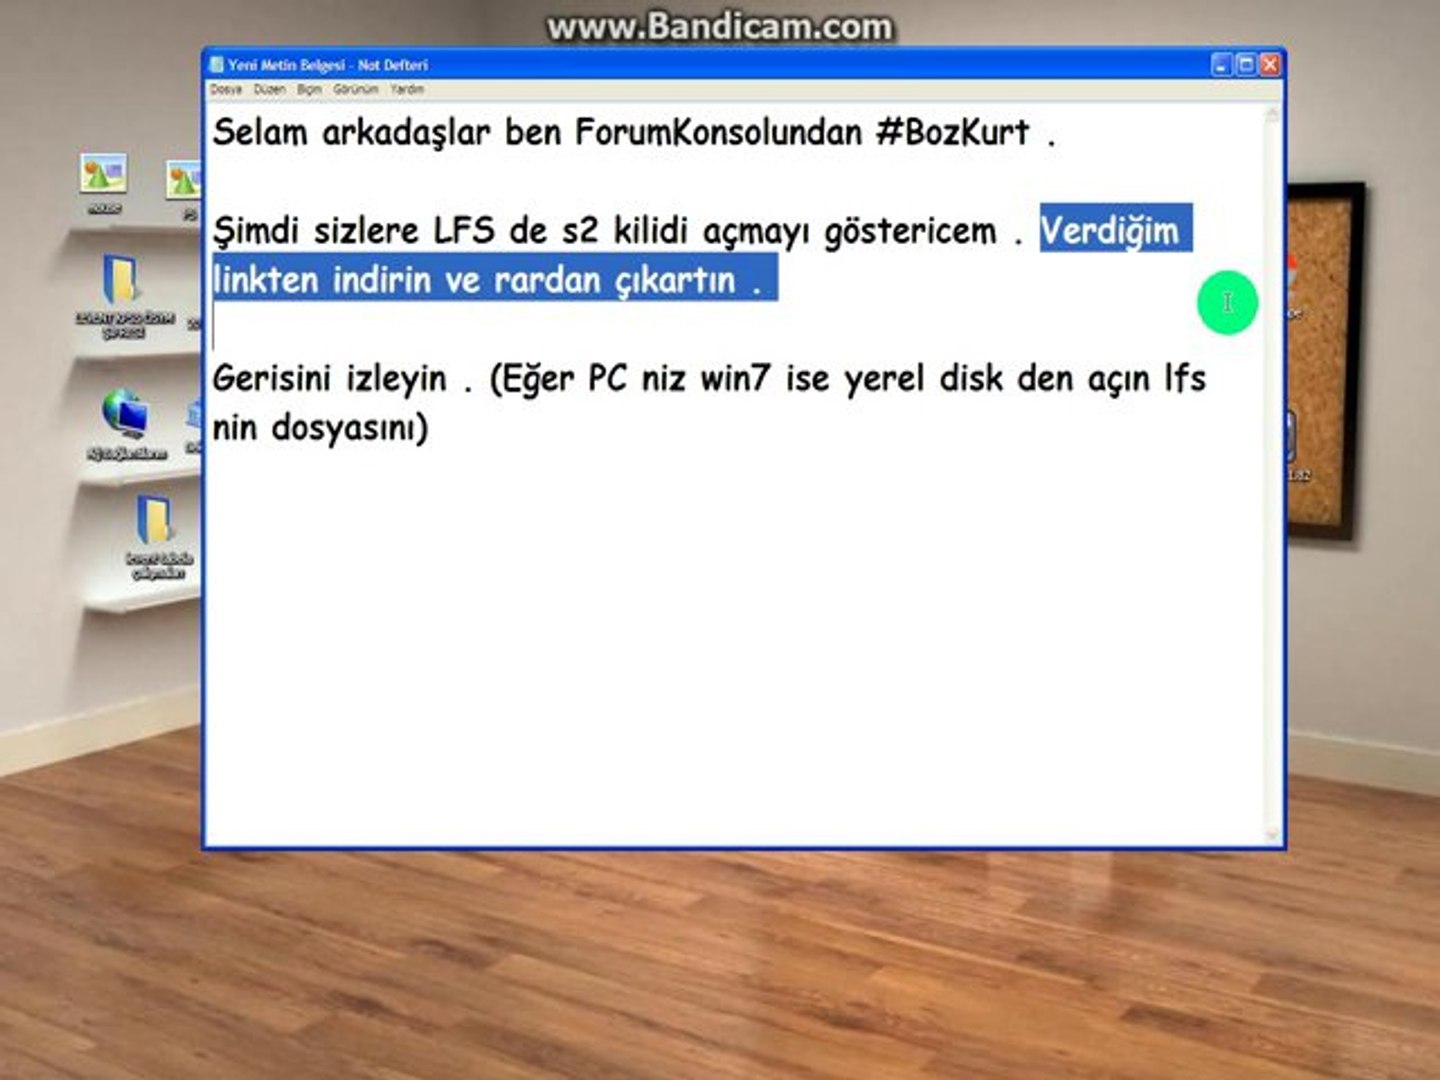Open the Biçim menu
This screenshot has width=1440, height=1080.
tap(309, 89)
